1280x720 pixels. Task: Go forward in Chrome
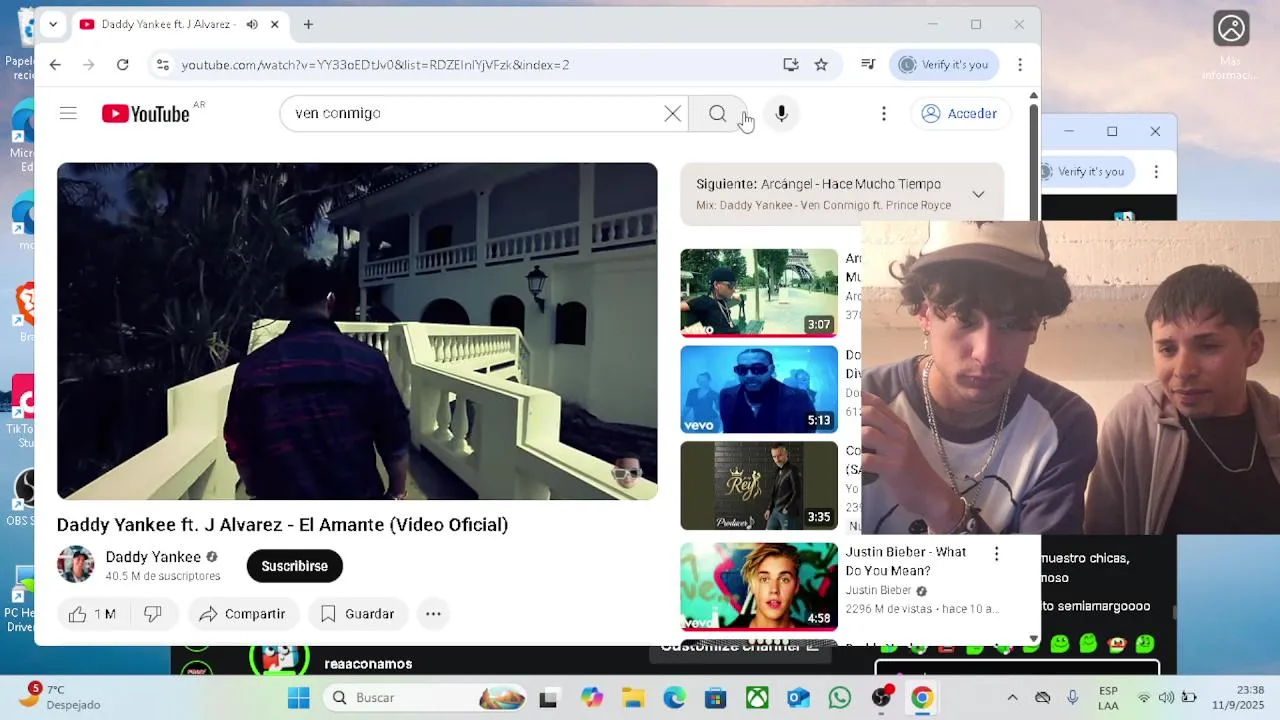click(x=89, y=65)
